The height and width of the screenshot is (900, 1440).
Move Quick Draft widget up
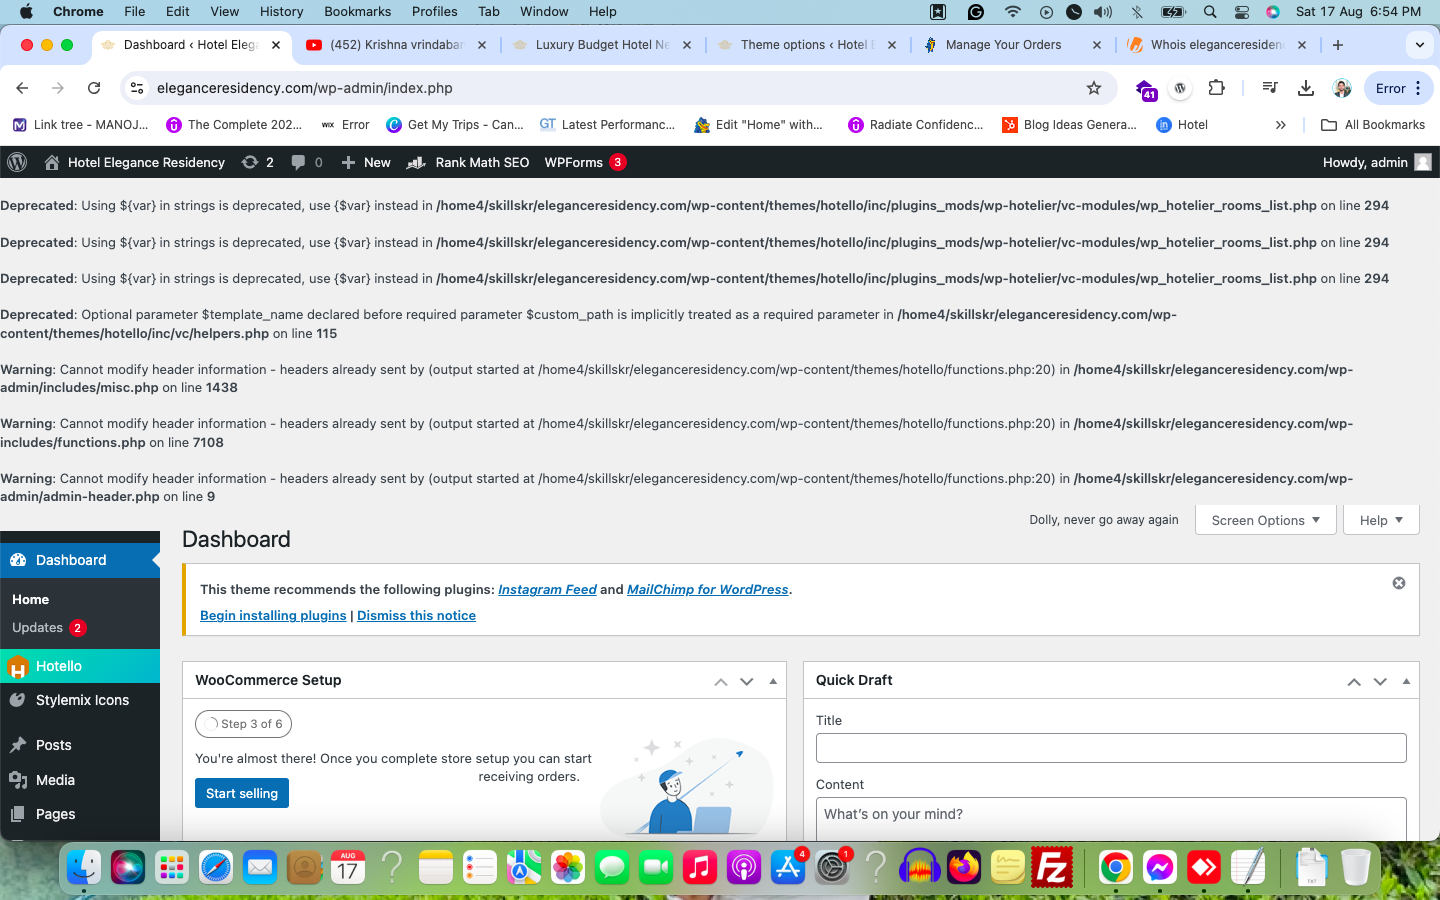(x=1354, y=681)
